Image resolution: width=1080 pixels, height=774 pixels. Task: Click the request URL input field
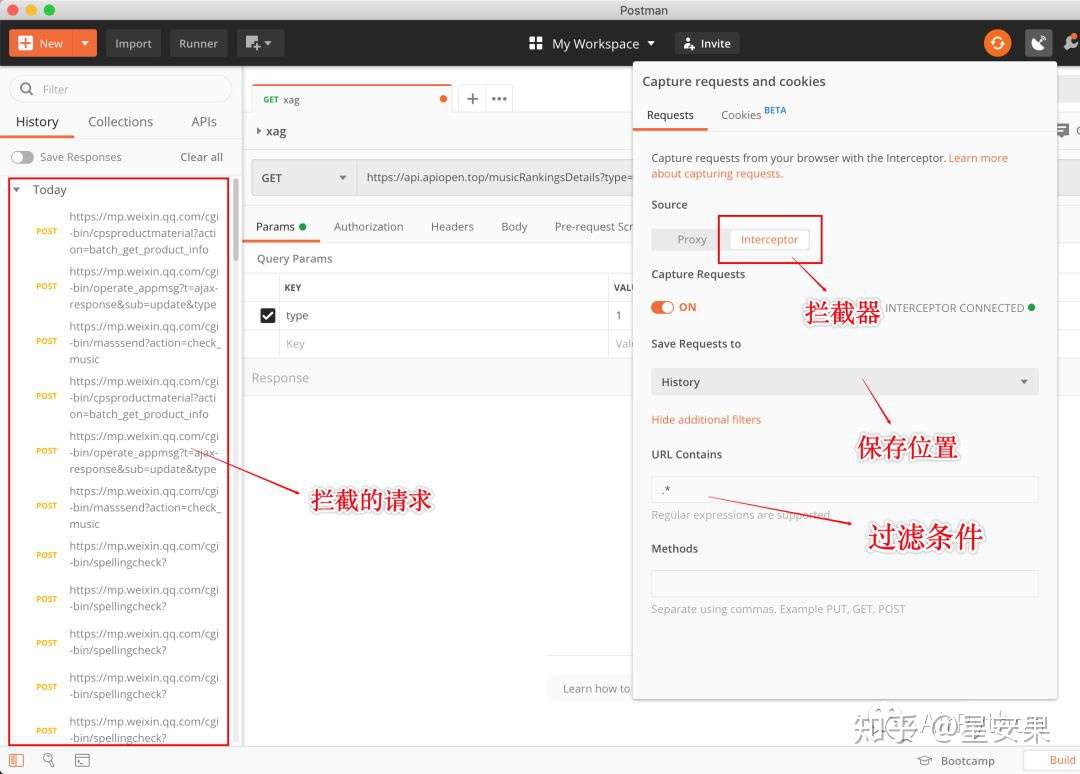pos(495,178)
